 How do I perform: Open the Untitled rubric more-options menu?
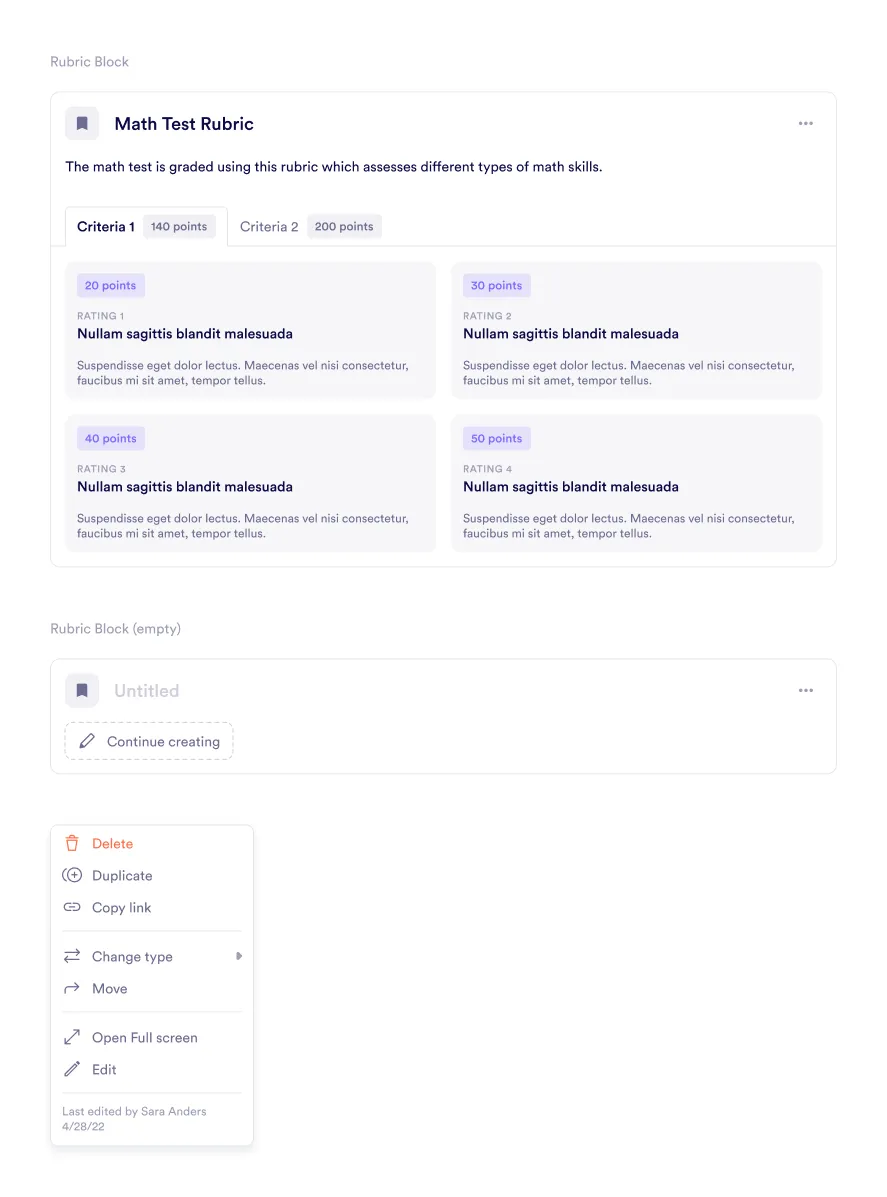pos(806,691)
